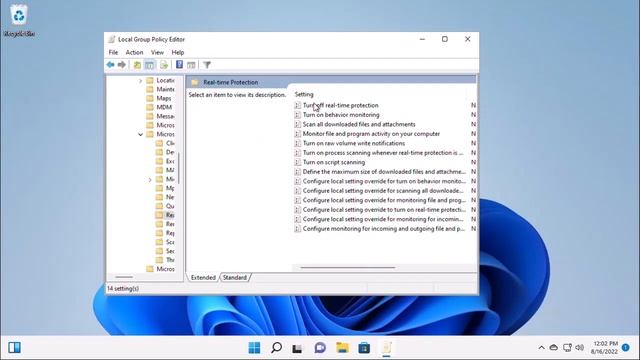This screenshot has height=360, width=640.
Task: Click the Maps folder icon in tree
Action: 150,98
